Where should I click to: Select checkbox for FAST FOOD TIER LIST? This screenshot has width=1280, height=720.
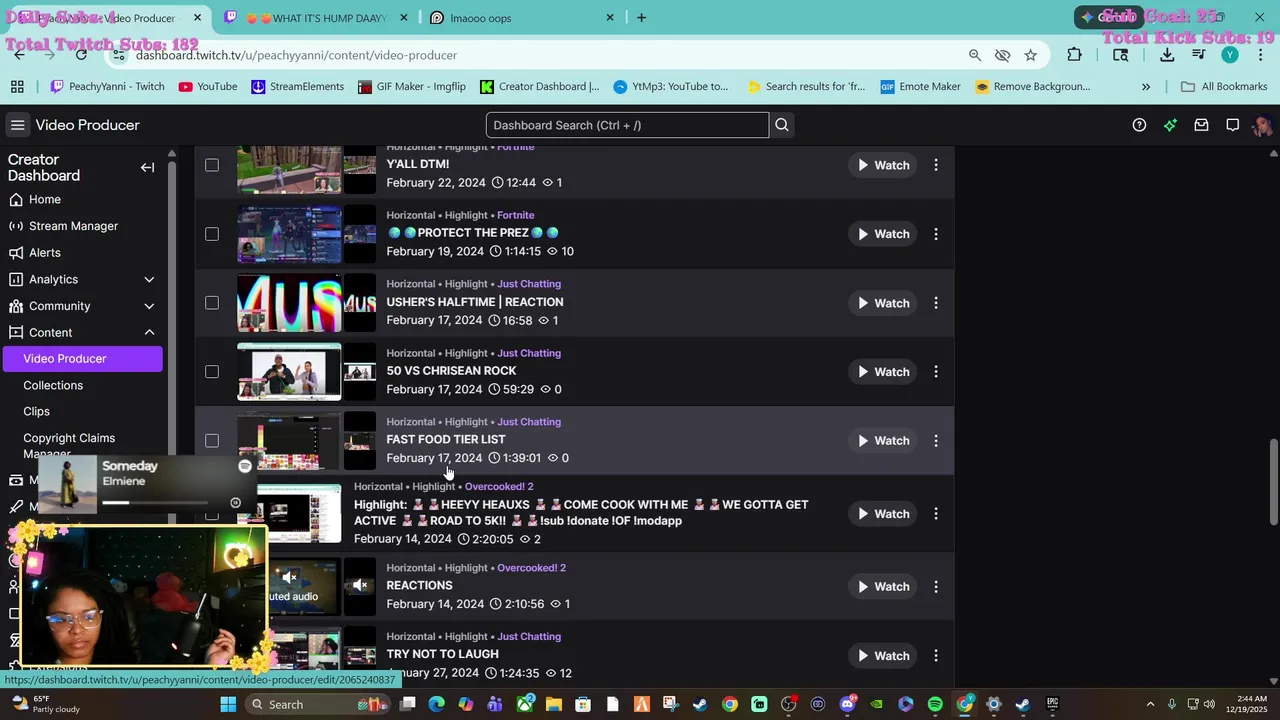pos(212,441)
